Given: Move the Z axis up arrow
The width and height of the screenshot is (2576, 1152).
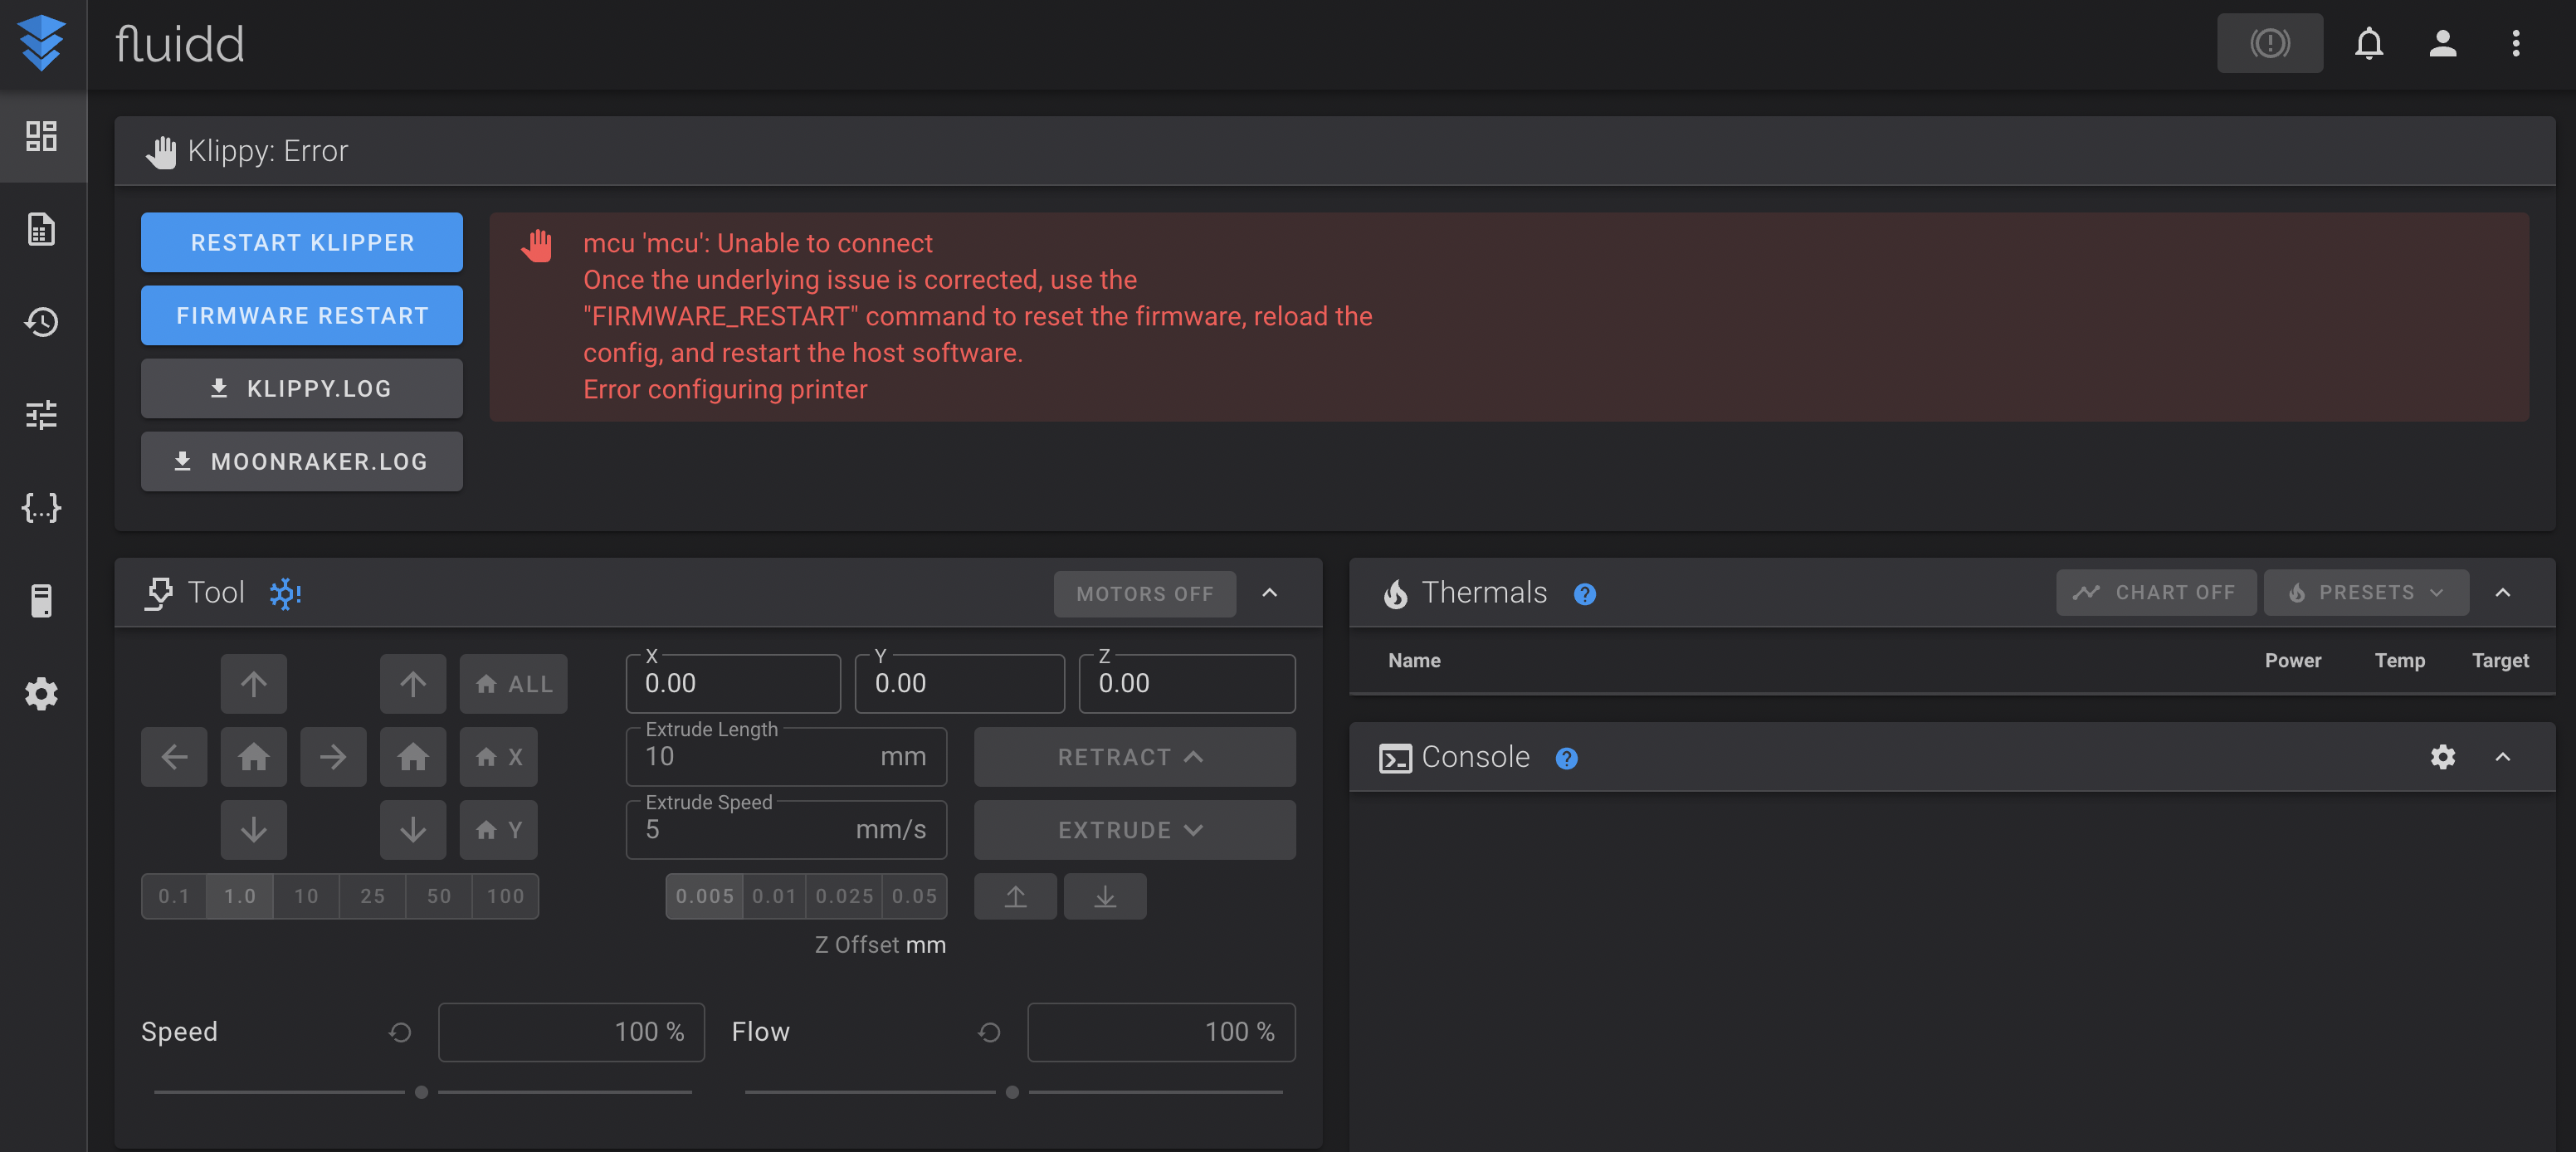Looking at the screenshot, I should point(413,684).
